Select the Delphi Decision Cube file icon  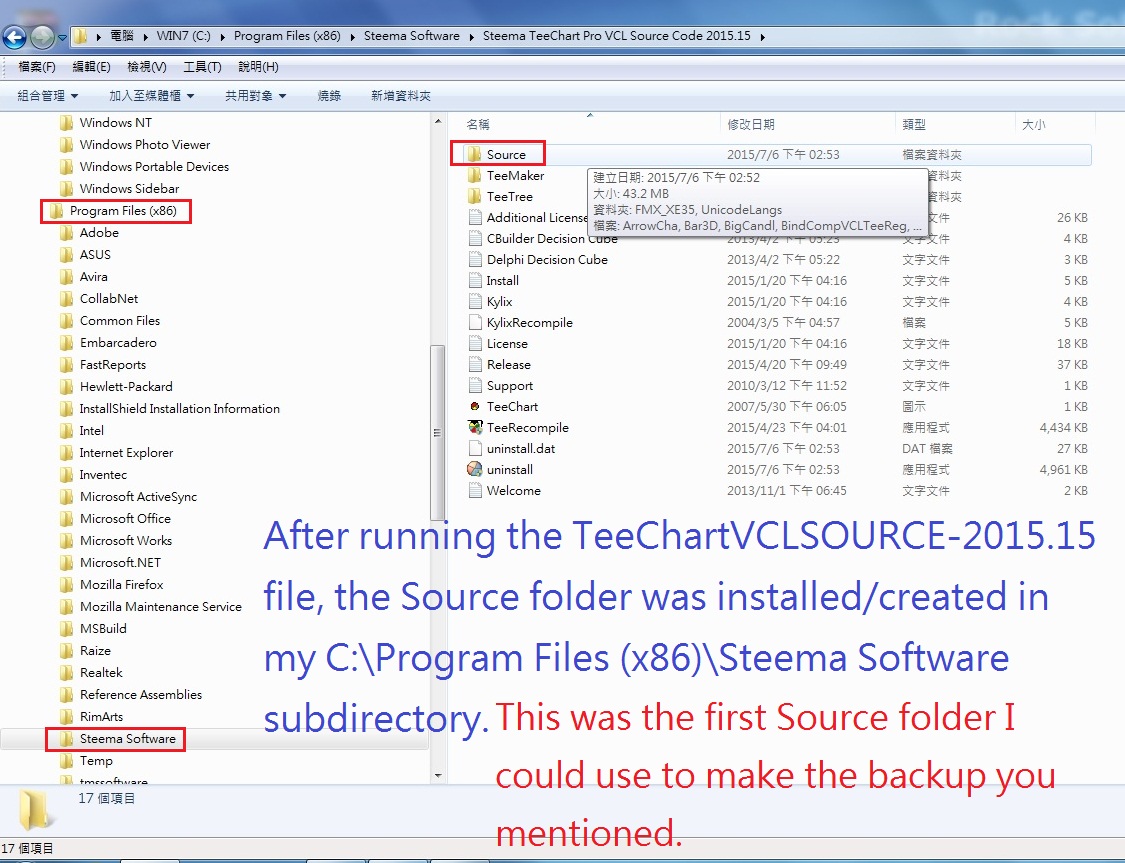click(474, 260)
